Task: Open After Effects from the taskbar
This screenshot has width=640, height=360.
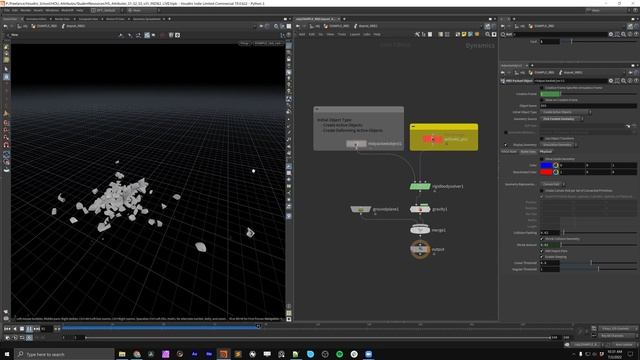Action: (x=194, y=354)
